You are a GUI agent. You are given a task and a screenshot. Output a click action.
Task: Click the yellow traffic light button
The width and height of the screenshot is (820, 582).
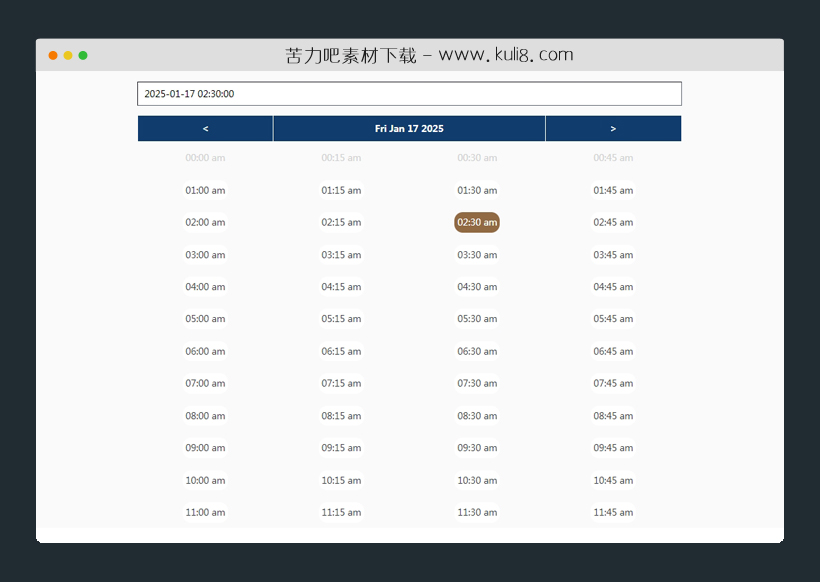pos(67,55)
